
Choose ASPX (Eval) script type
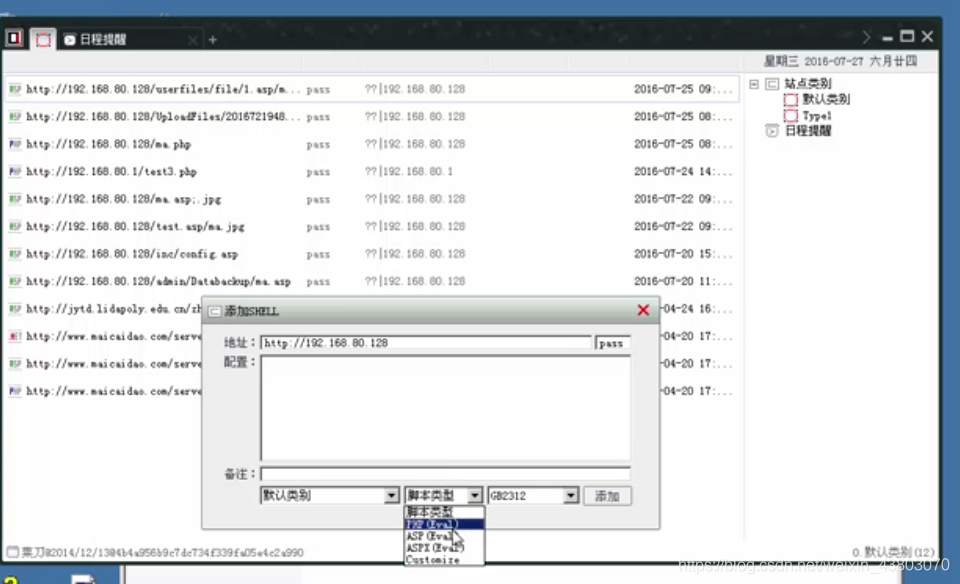(x=444, y=548)
